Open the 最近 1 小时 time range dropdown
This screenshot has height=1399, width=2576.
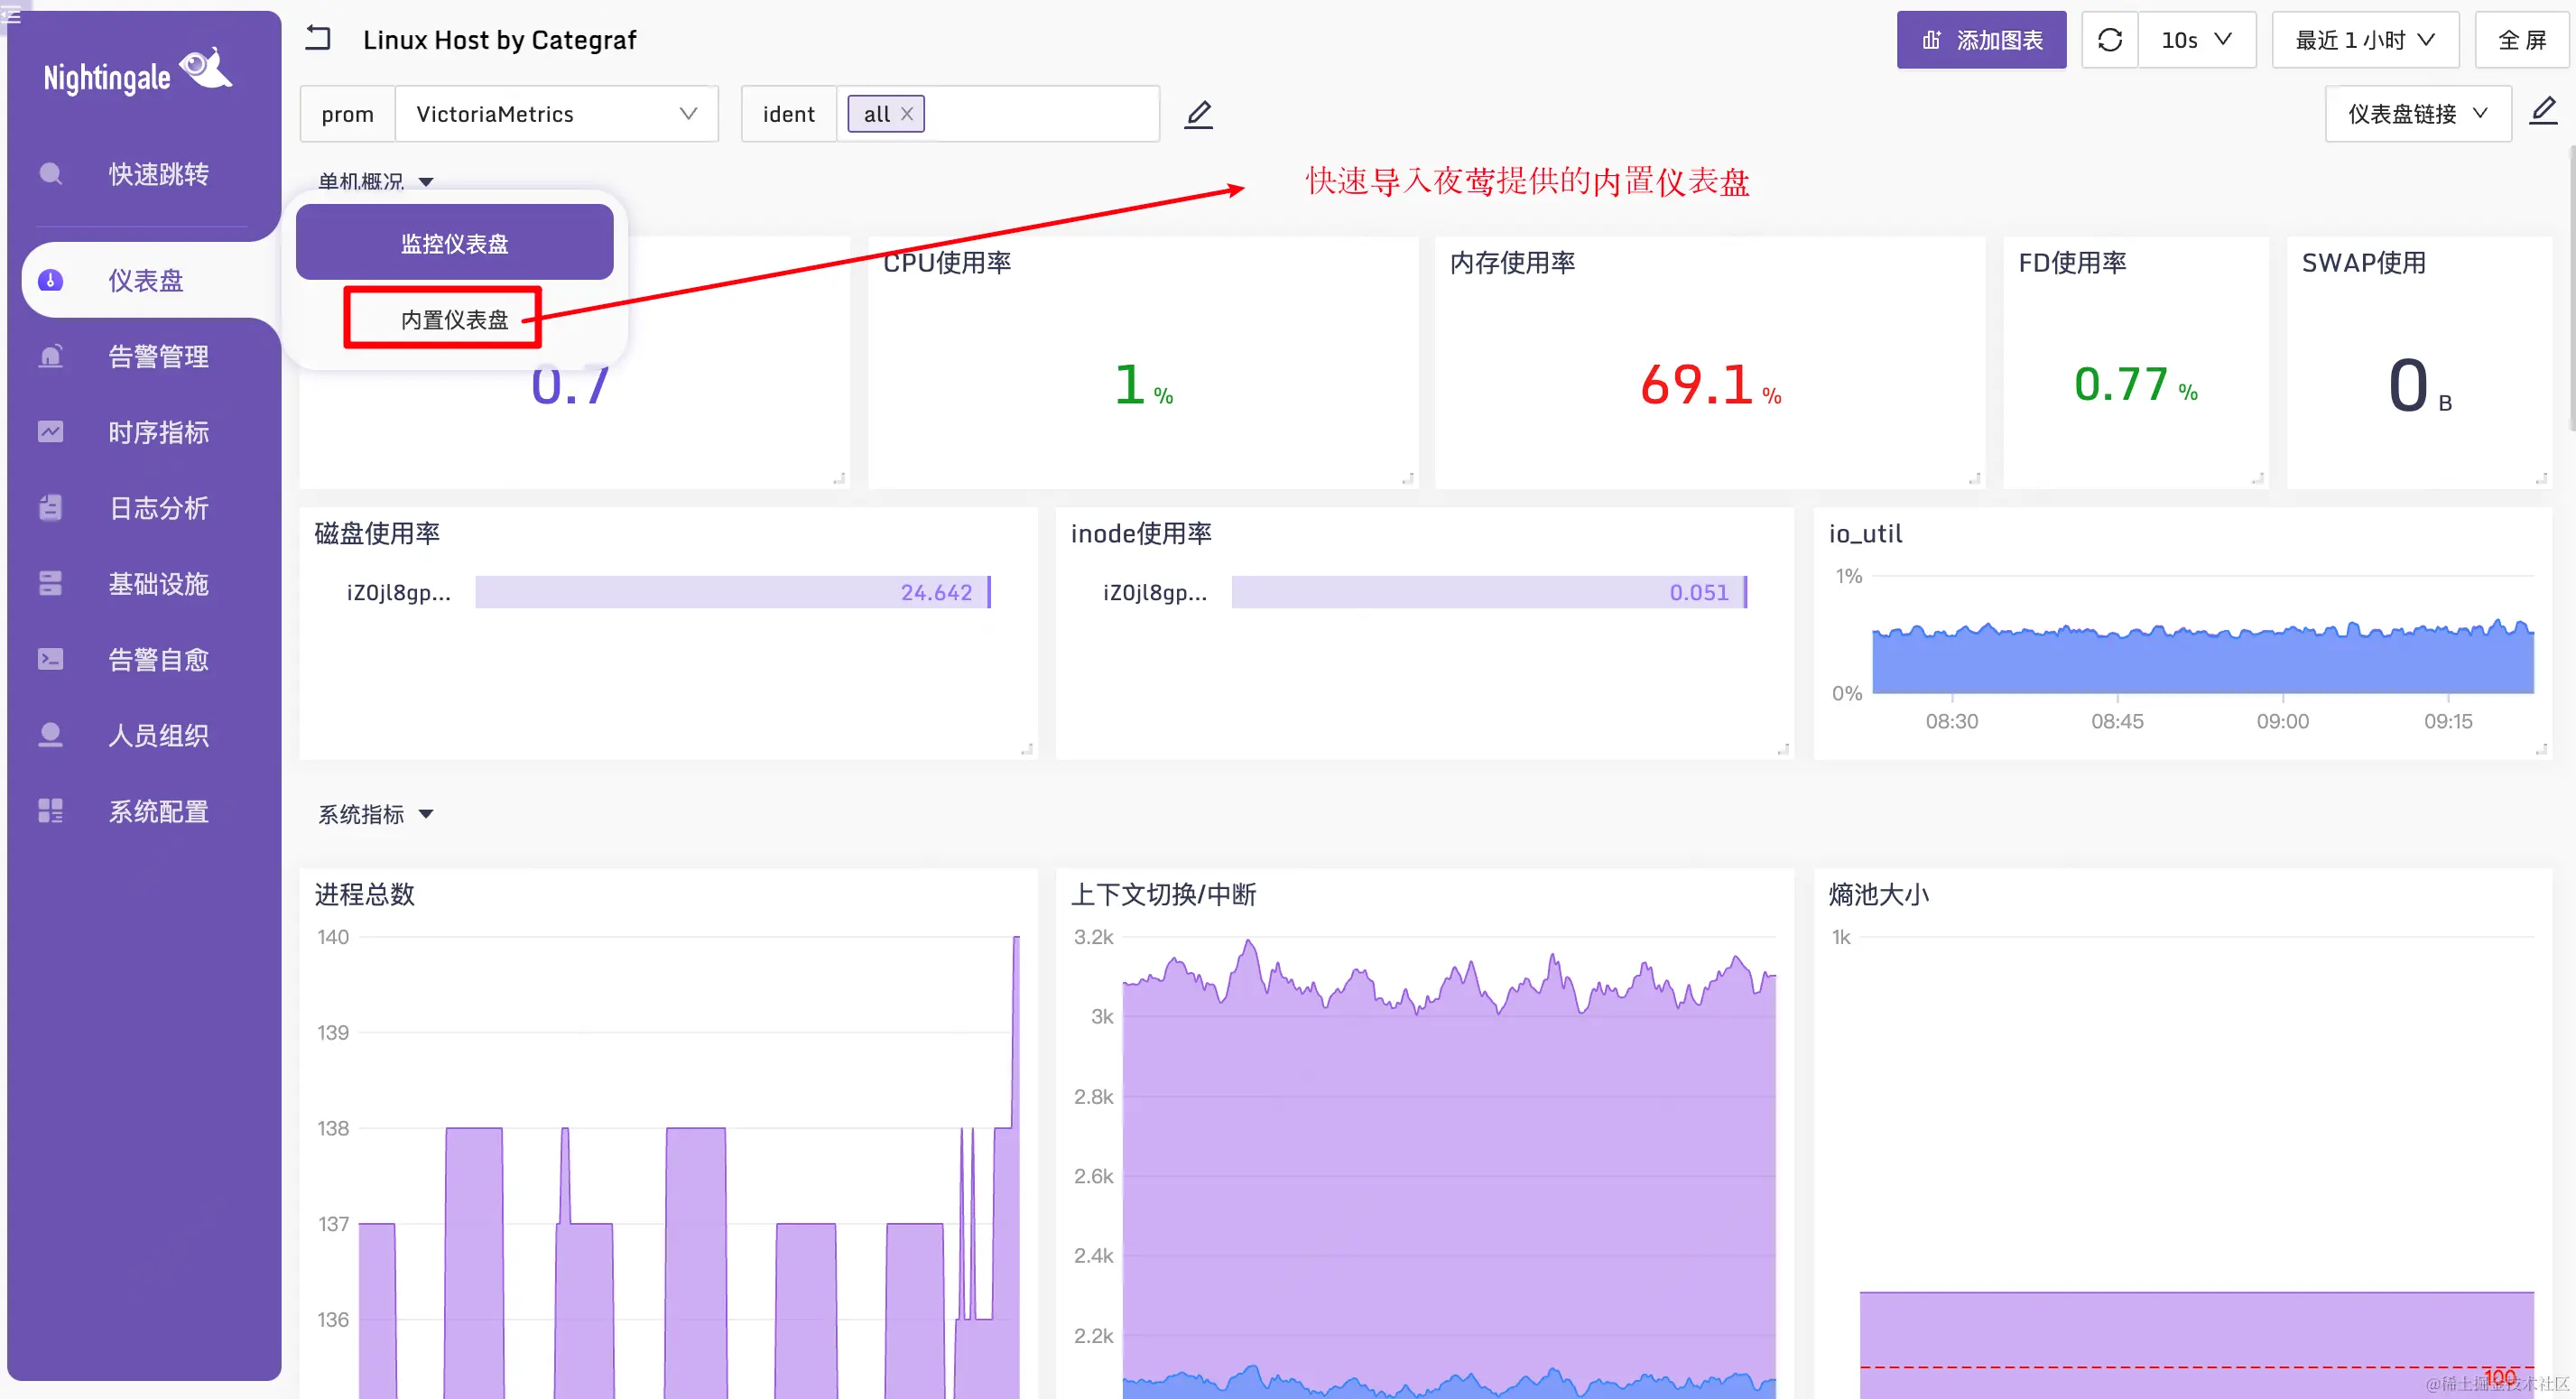click(x=2364, y=40)
